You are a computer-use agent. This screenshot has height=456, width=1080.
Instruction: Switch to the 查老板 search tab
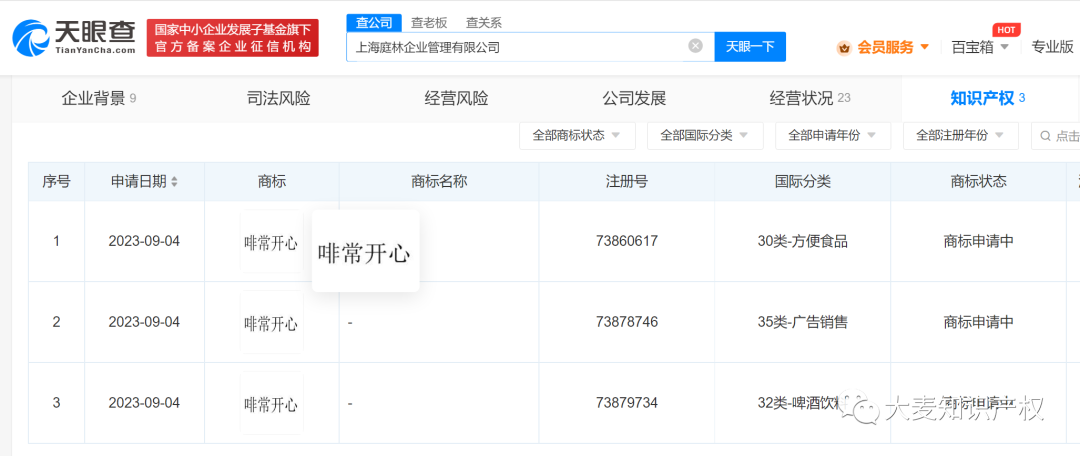coord(429,23)
